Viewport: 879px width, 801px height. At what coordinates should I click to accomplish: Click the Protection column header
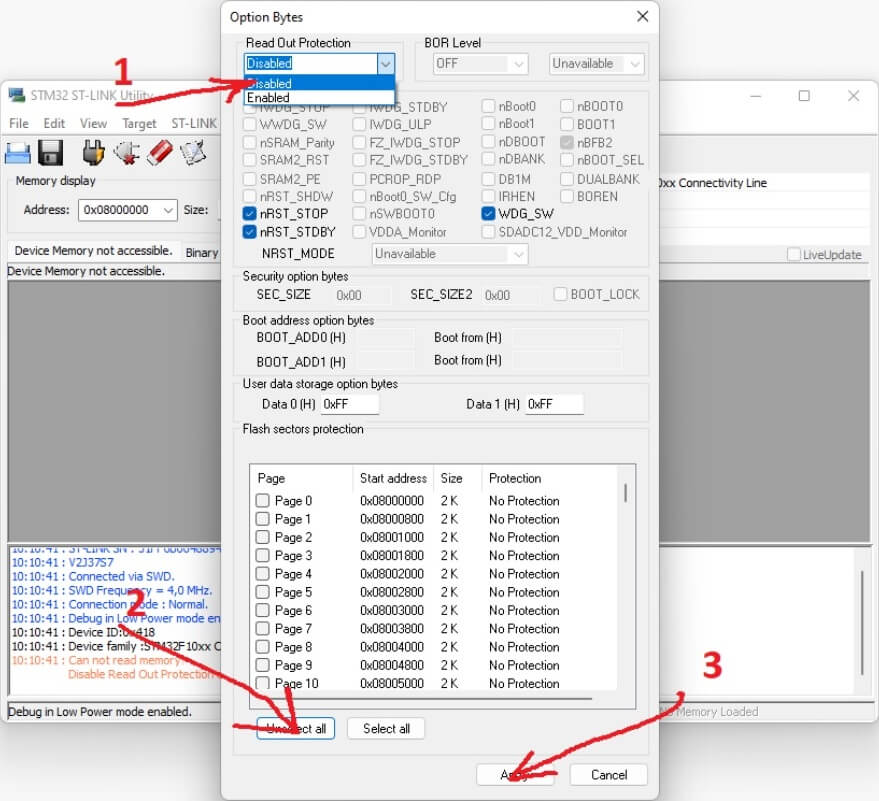click(x=515, y=478)
